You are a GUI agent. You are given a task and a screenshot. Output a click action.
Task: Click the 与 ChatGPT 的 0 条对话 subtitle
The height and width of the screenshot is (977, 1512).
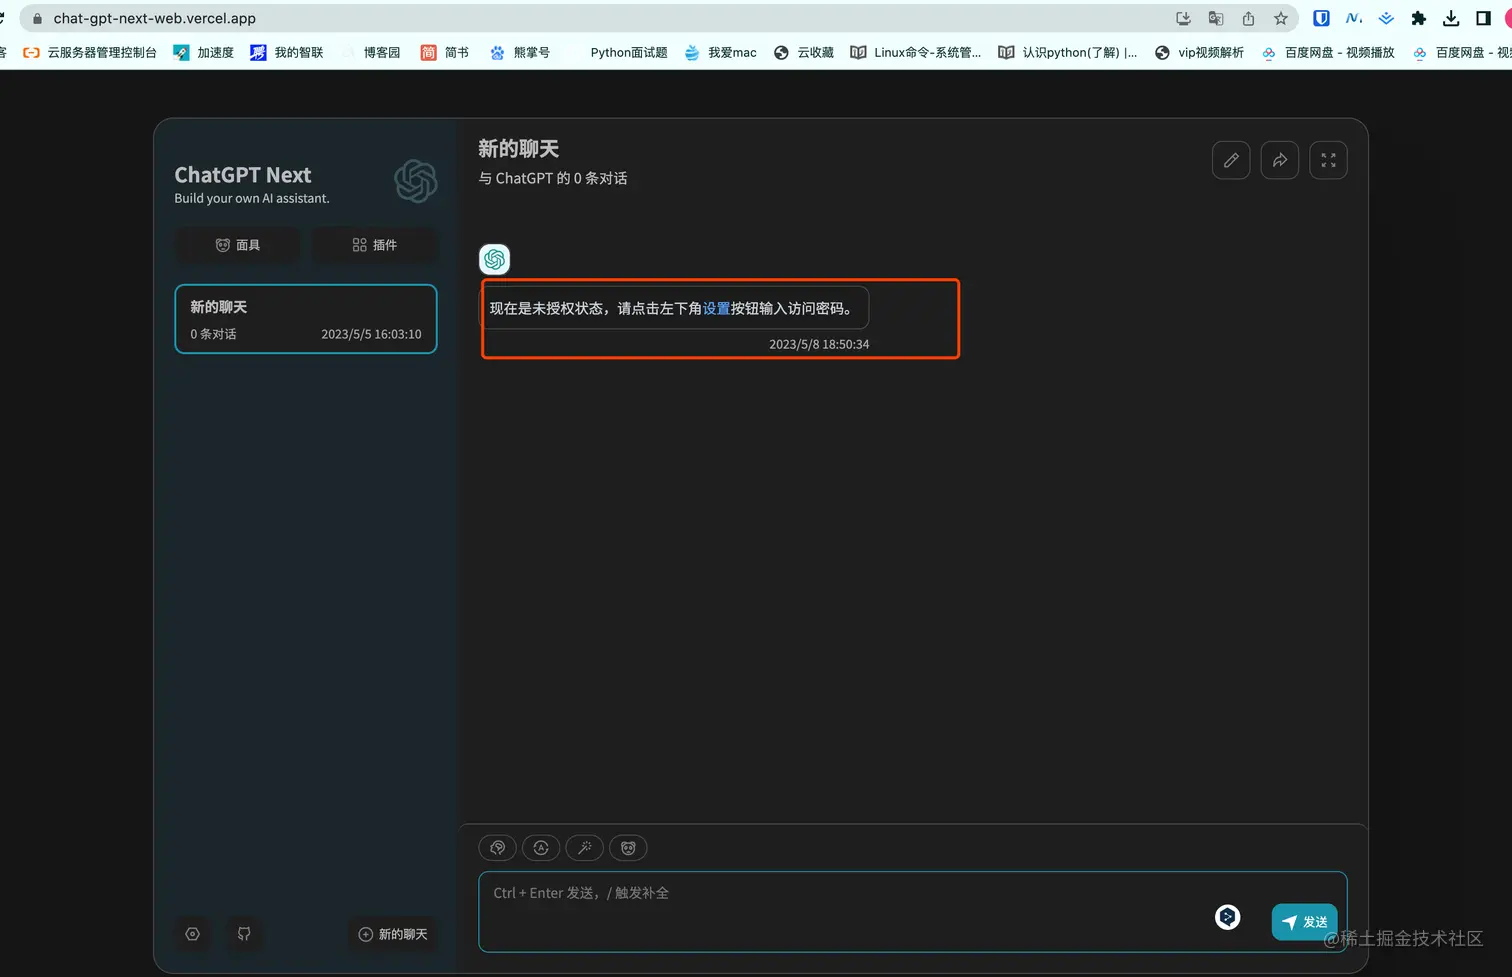pos(553,178)
